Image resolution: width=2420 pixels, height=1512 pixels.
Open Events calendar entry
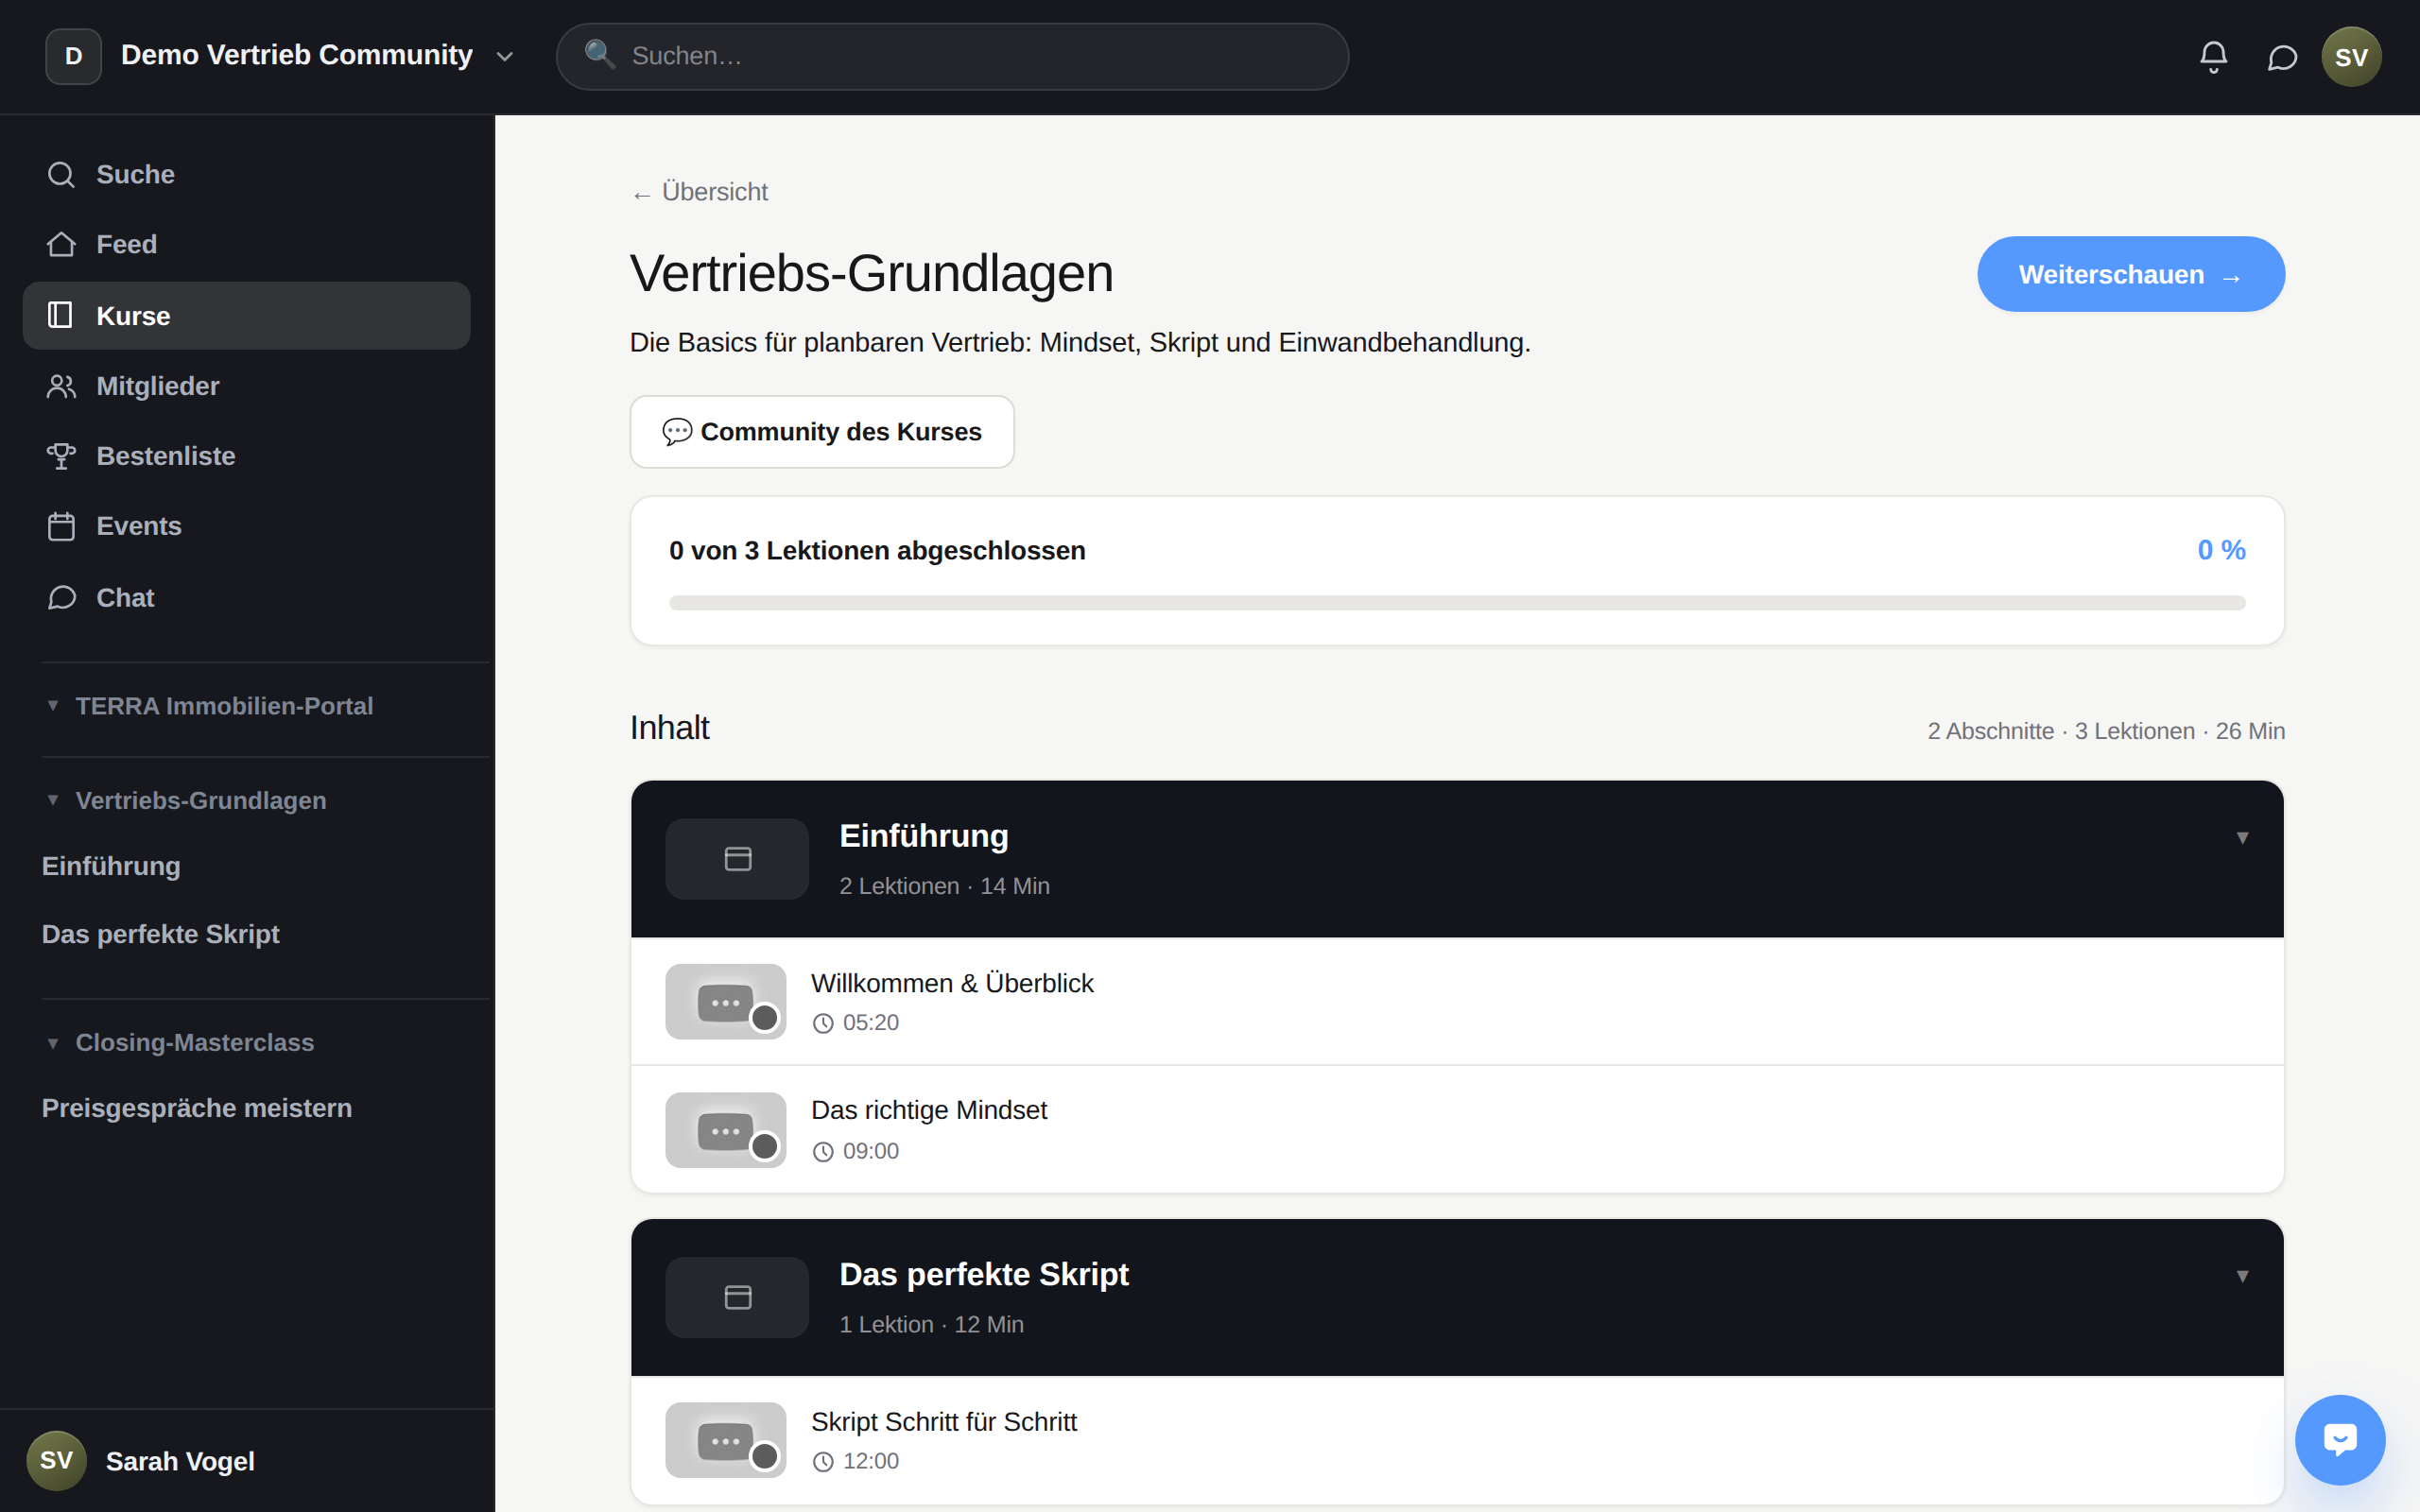pos(246,526)
